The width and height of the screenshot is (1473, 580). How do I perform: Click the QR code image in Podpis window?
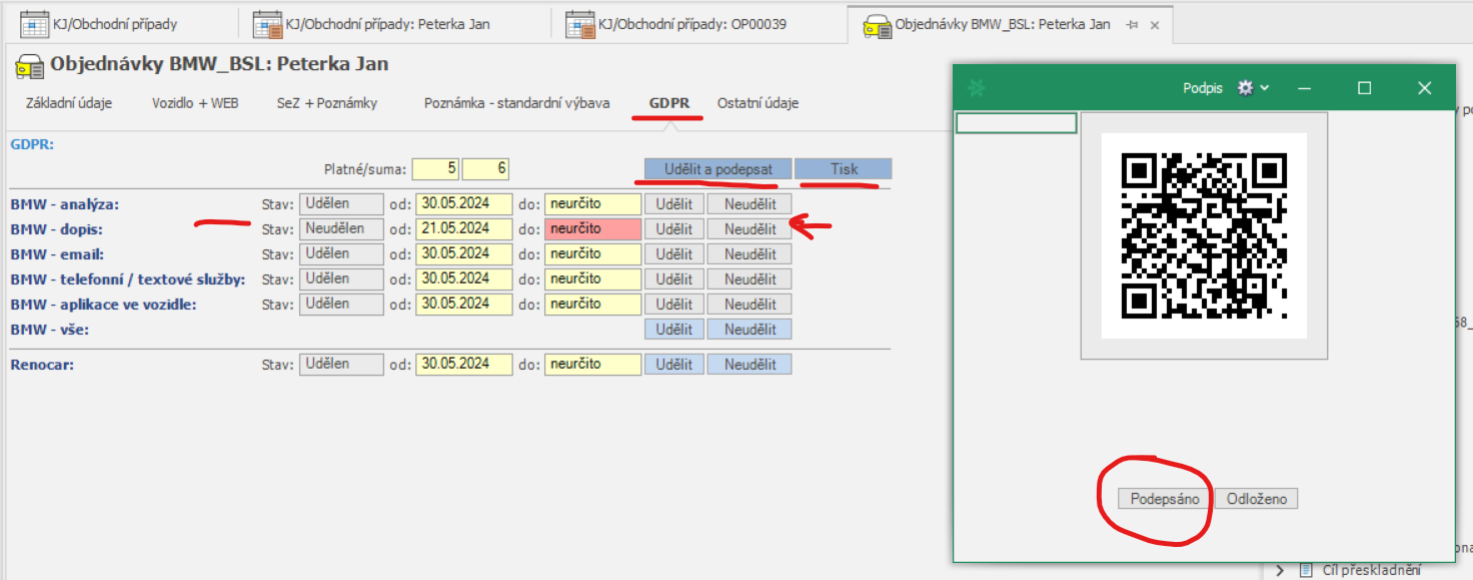click(x=1204, y=235)
